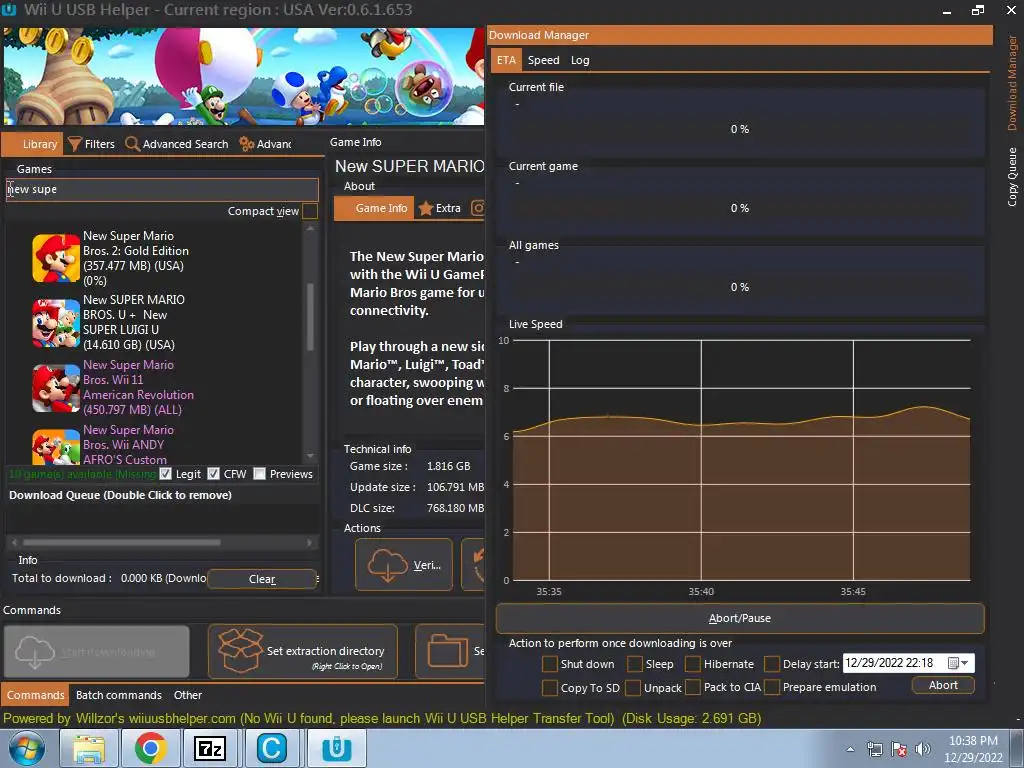Image resolution: width=1024 pixels, height=768 pixels.
Task: Click the greyed Start downloading cloud icon
Action: pos(35,652)
